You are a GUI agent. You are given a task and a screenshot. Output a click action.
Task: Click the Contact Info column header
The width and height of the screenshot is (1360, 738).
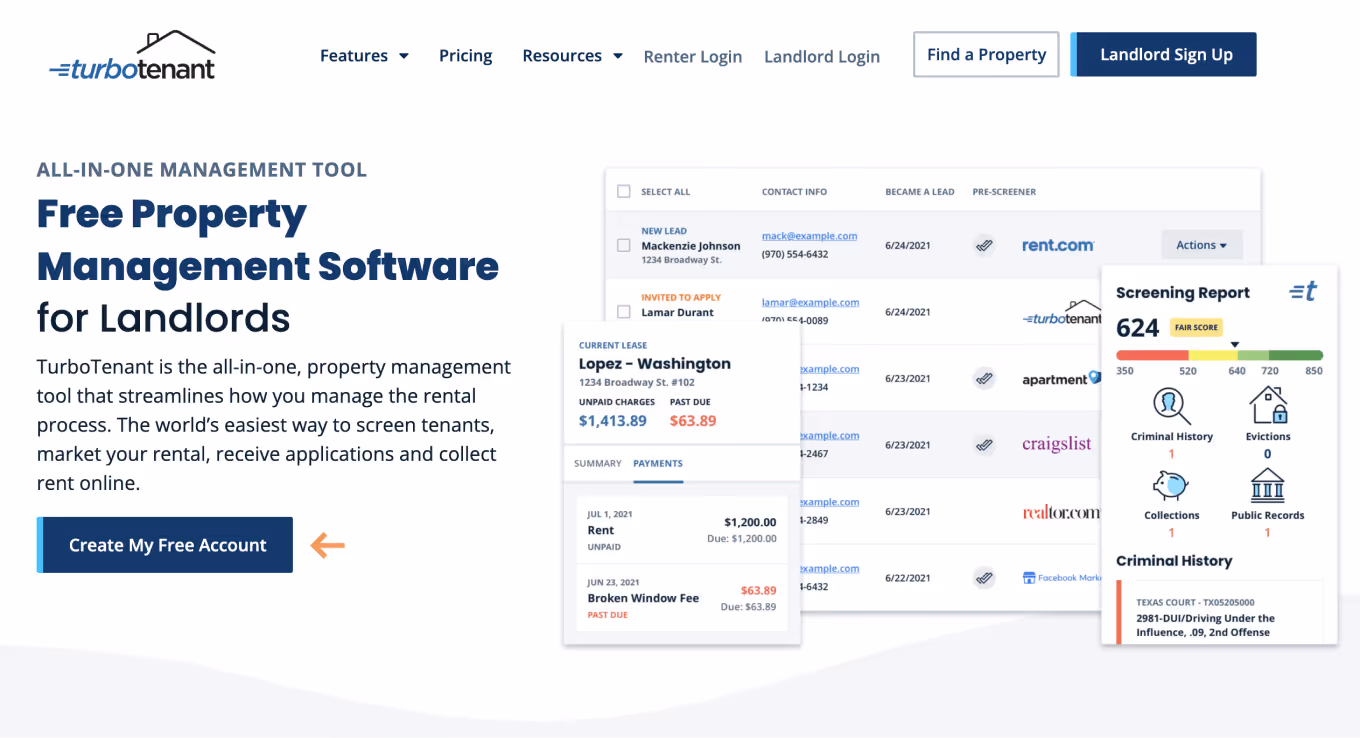click(794, 191)
